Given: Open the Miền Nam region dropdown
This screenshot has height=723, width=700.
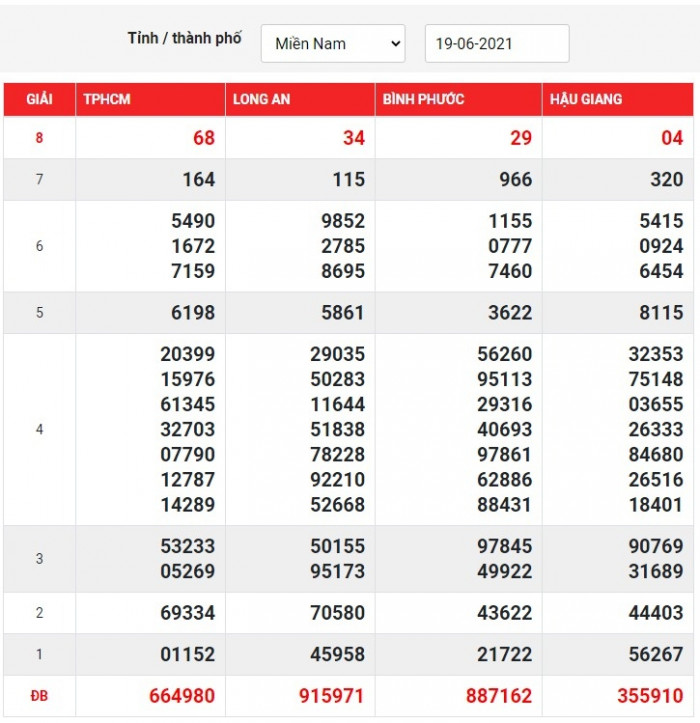Looking at the screenshot, I should [x=333, y=44].
